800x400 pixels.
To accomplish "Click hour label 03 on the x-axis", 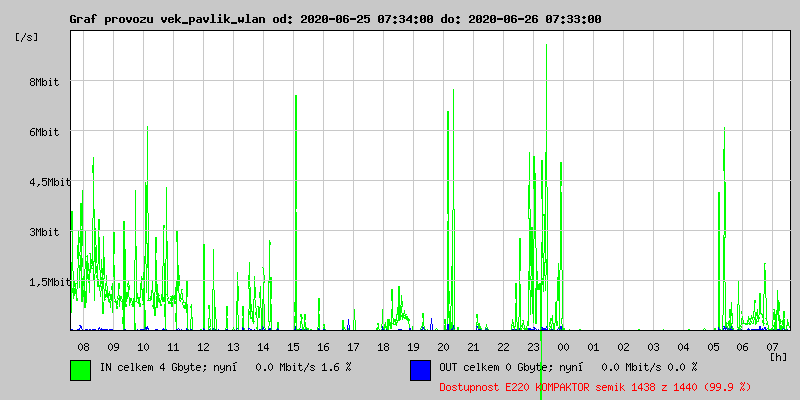I will pos(653,347).
